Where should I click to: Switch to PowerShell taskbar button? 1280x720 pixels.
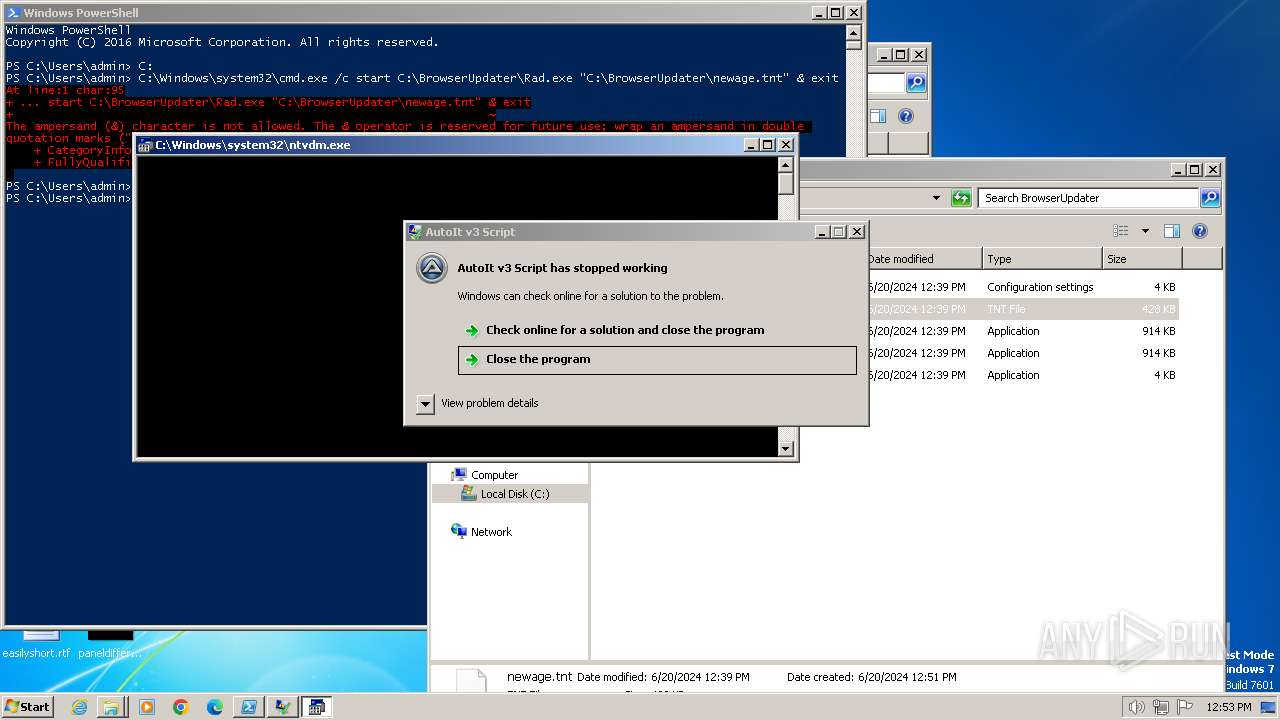(248, 707)
